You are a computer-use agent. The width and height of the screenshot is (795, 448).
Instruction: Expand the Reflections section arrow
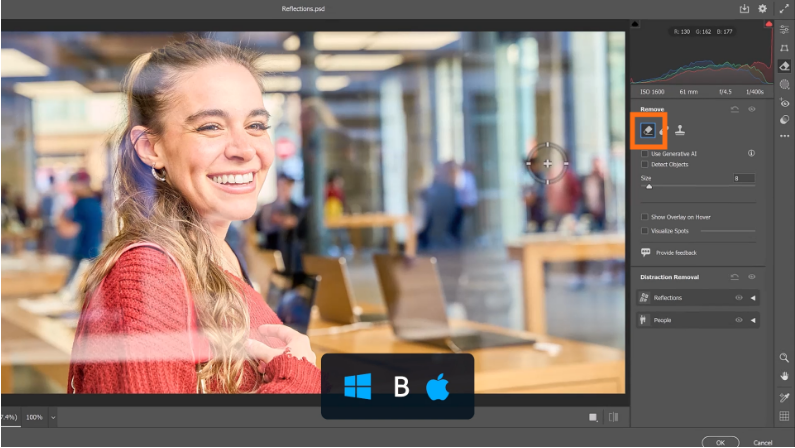(x=753, y=298)
